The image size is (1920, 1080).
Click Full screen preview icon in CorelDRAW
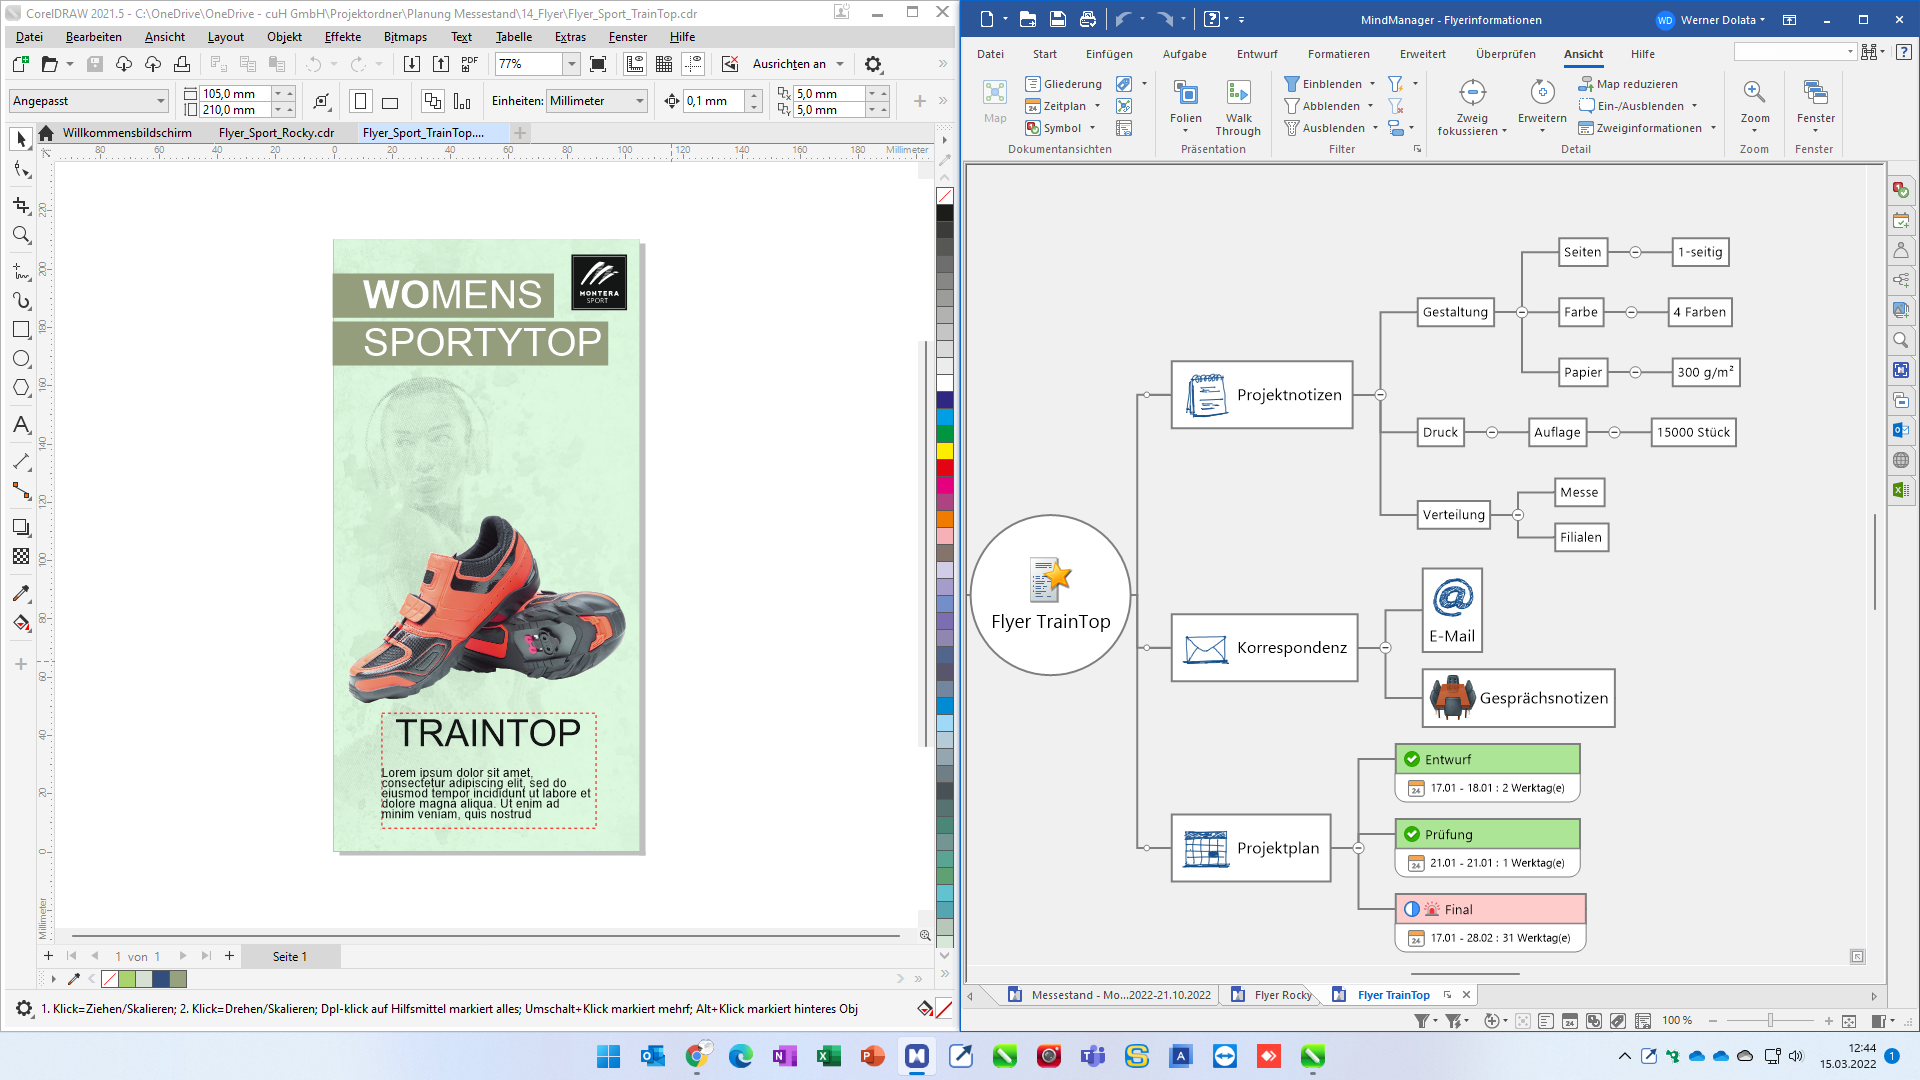tap(598, 64)
